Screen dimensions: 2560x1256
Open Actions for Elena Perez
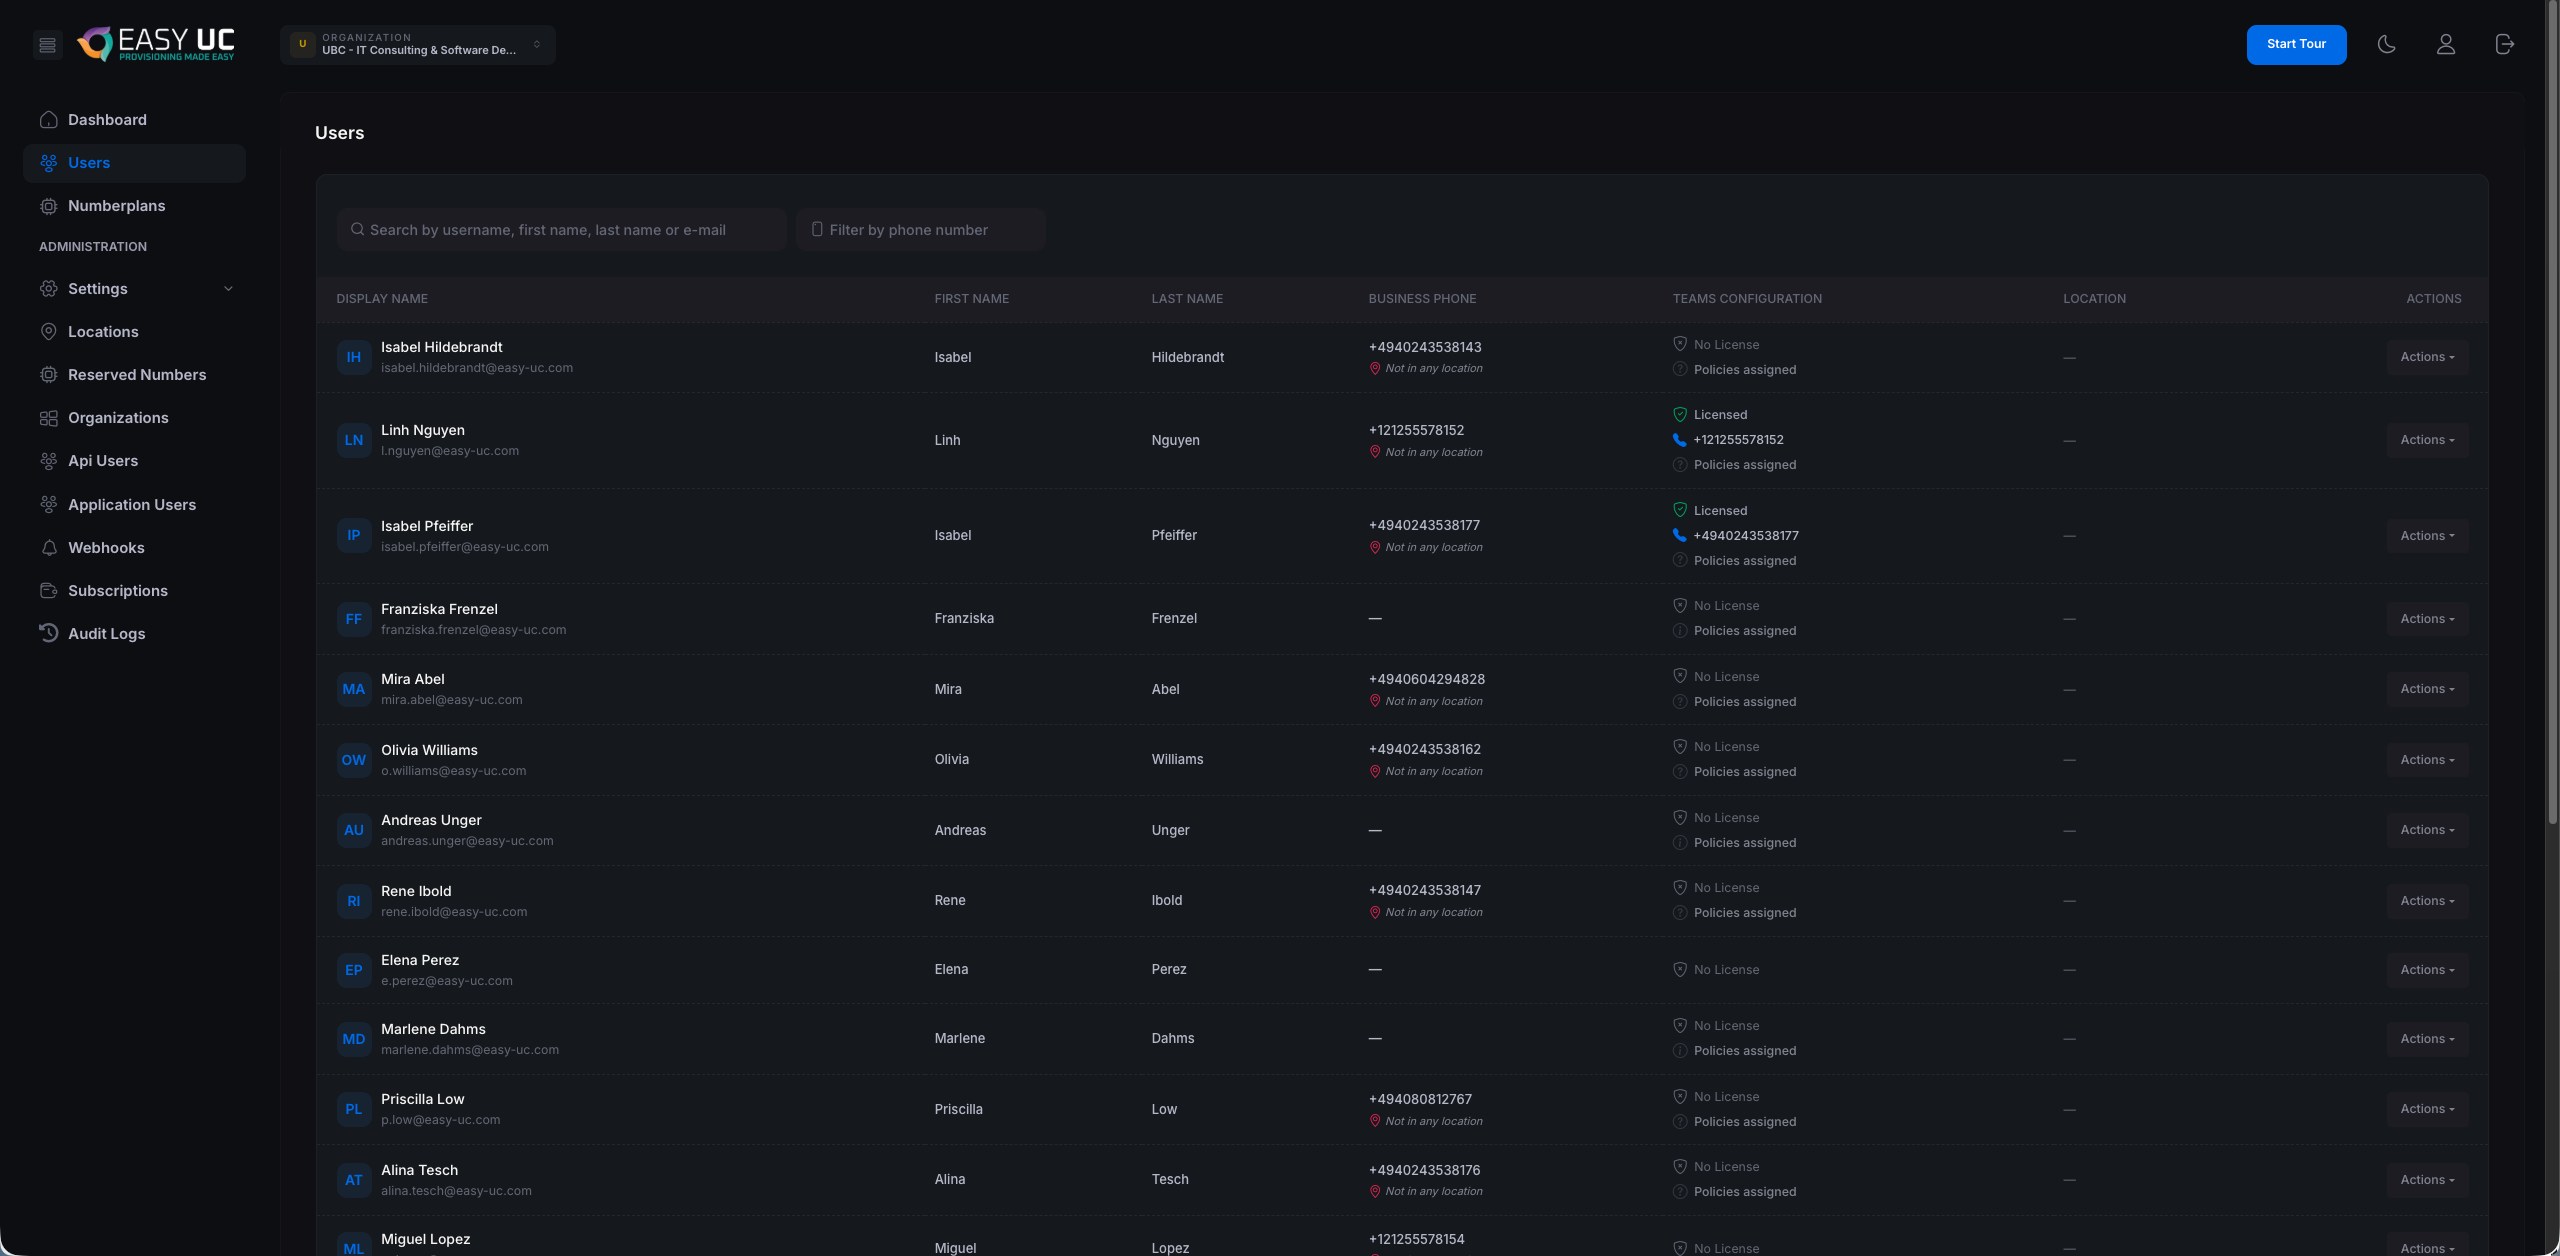tap(2427, 970)
